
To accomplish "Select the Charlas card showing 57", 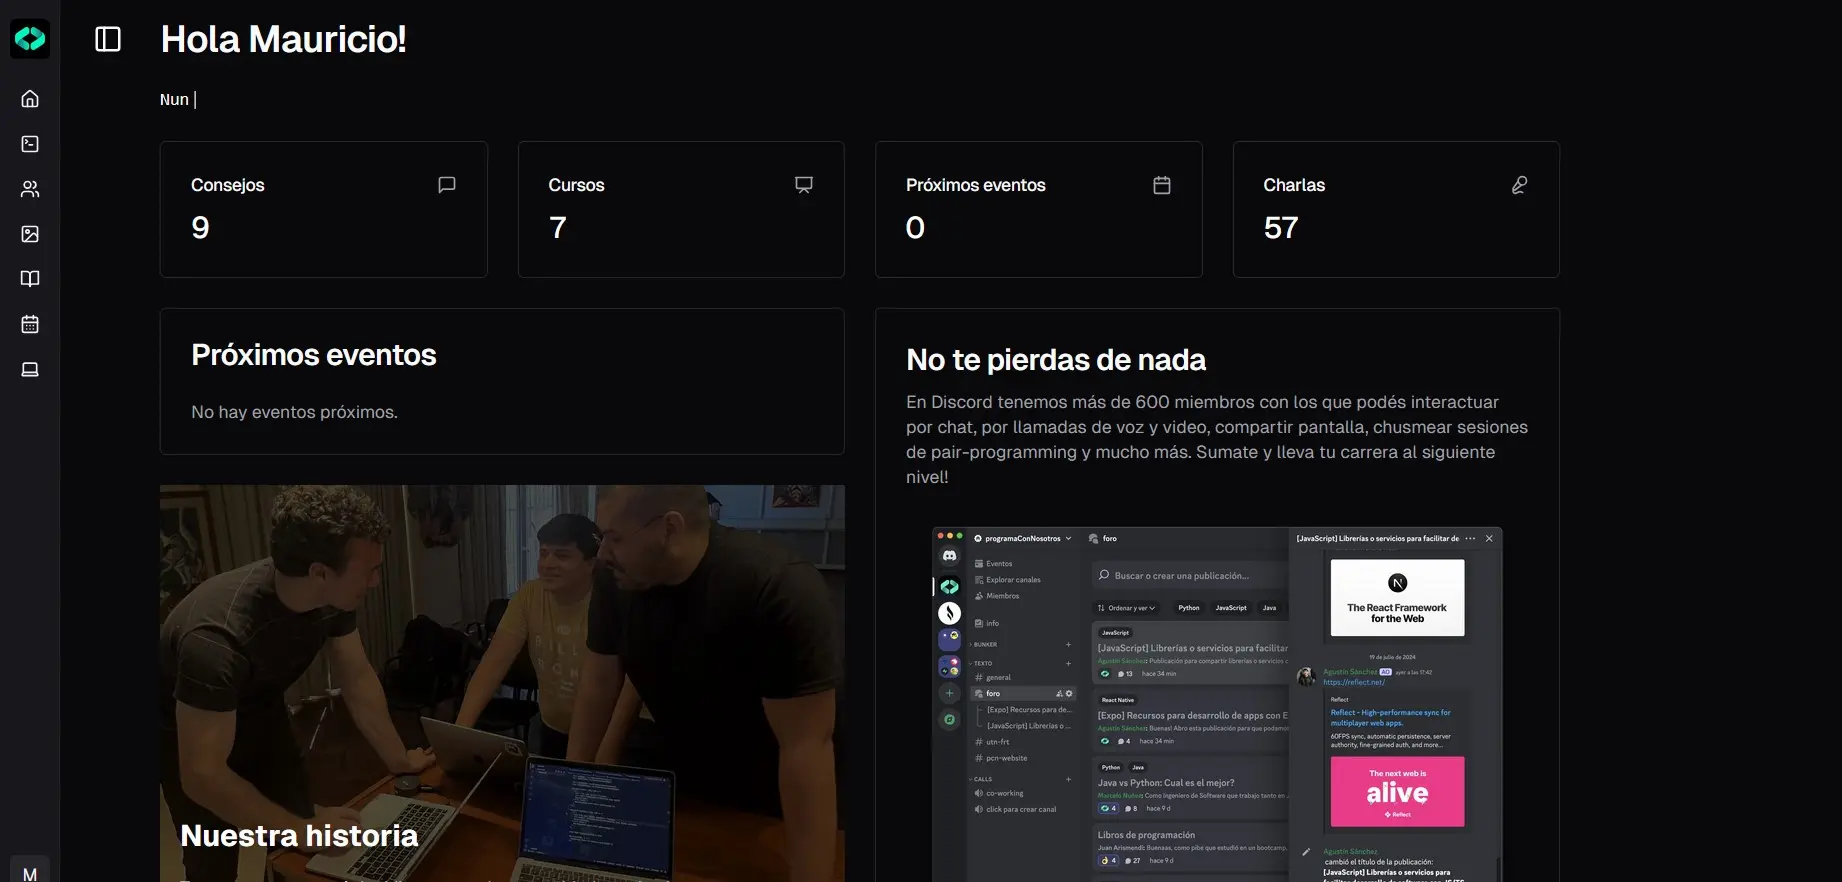I will (1395, 209).
